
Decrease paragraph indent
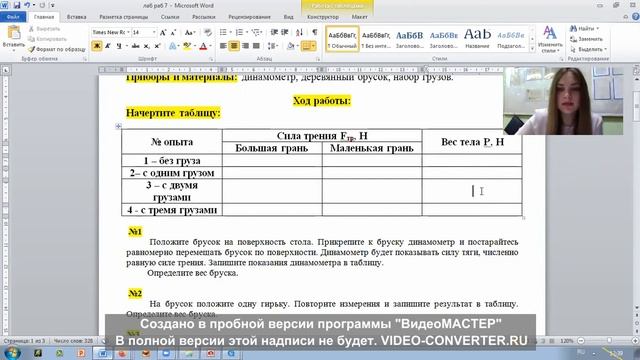[x=274, y=32]
